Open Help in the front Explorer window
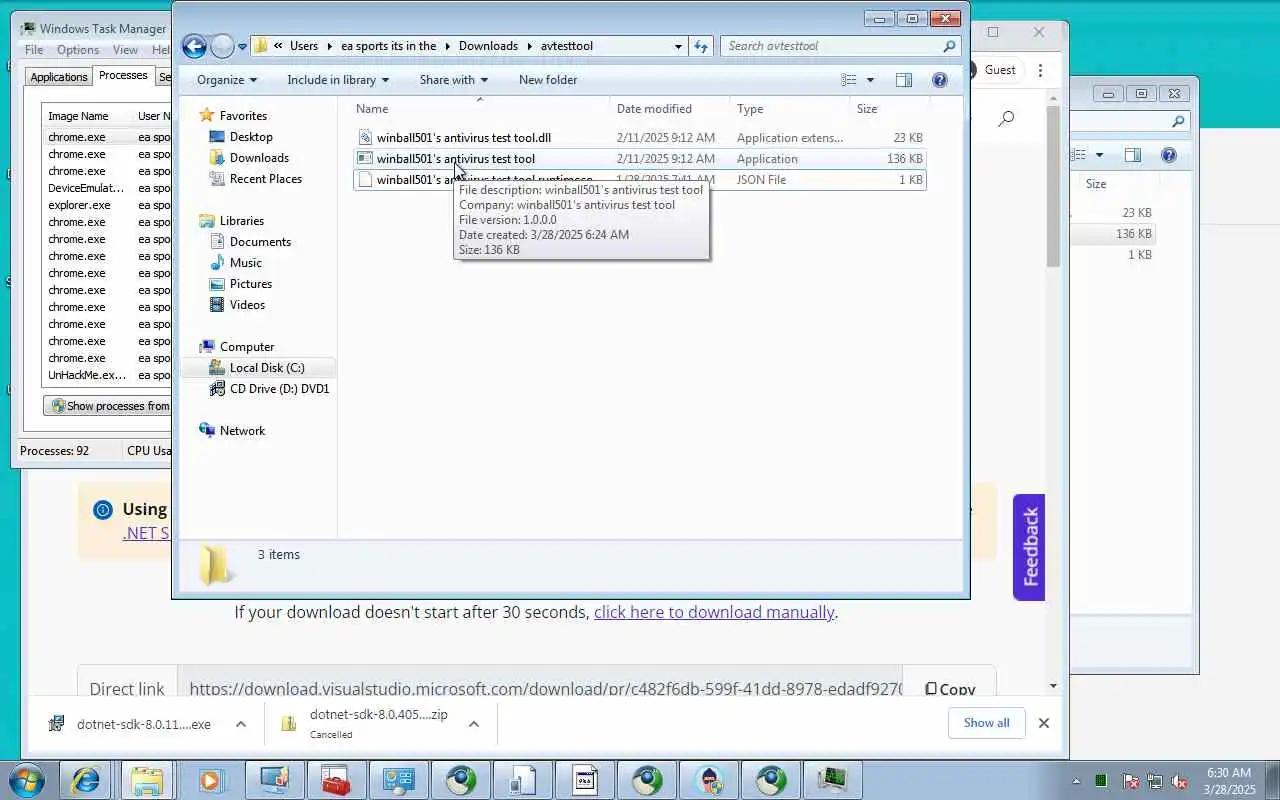Viewport: 1280px width, 800px height. 940,80
